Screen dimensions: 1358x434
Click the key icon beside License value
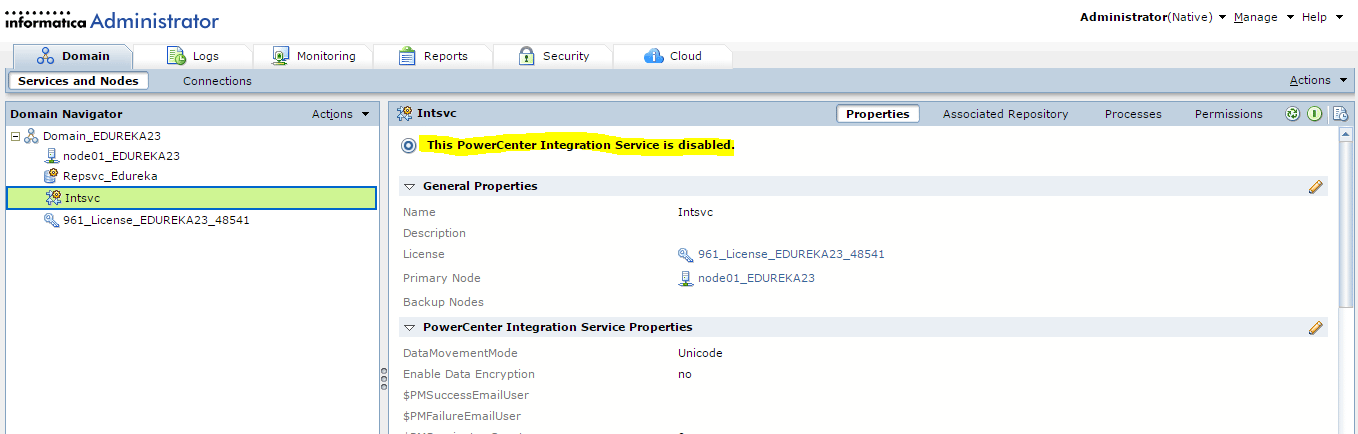[685, 254]
